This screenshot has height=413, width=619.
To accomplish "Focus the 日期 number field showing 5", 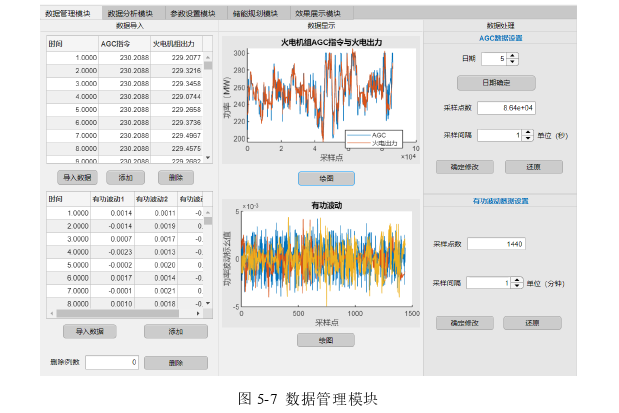I will pyautogui.click(x=494, y=59).
